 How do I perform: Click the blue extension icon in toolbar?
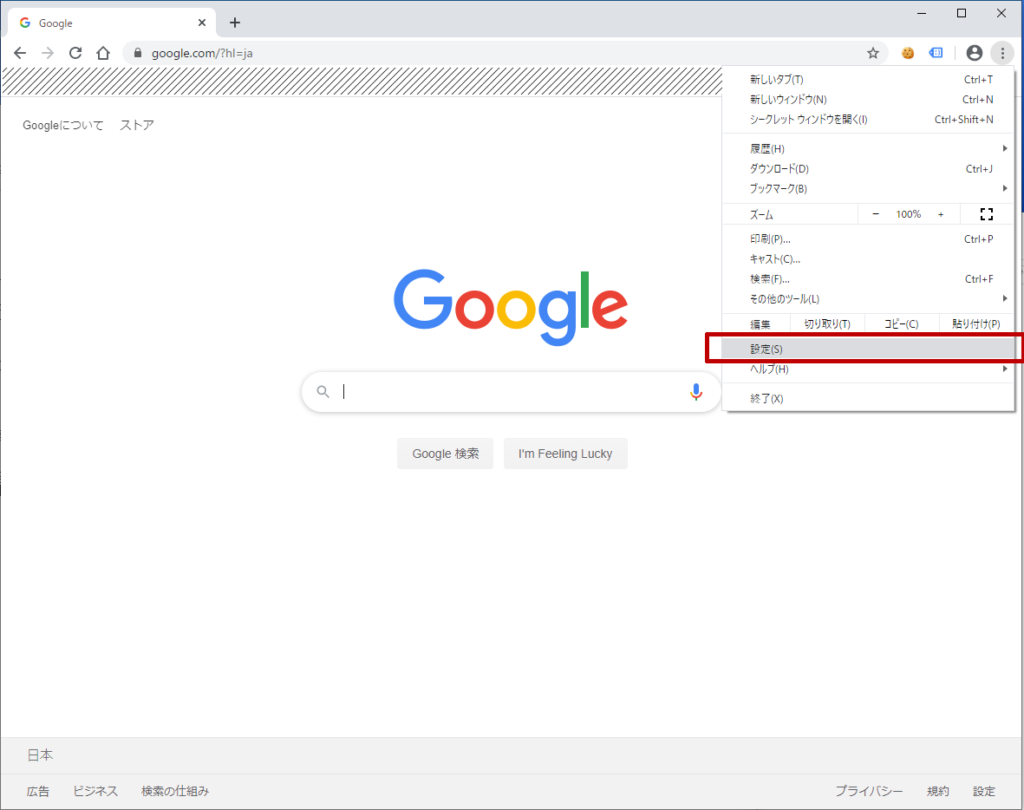click(x=936, y=53)
